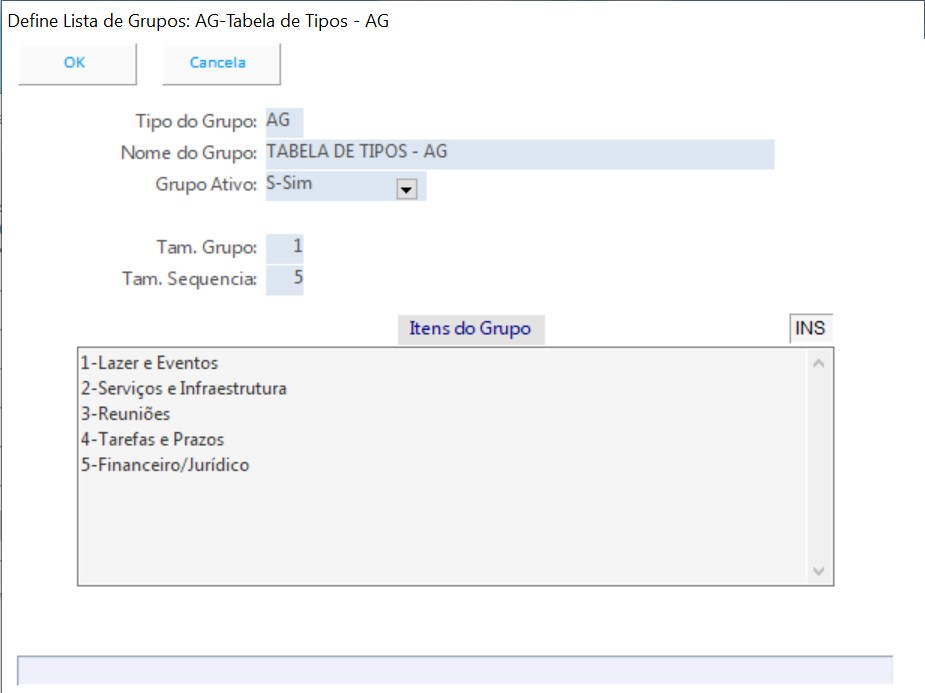
Task: Click the list's scroll up arrow
Action: tap(819, 363)
